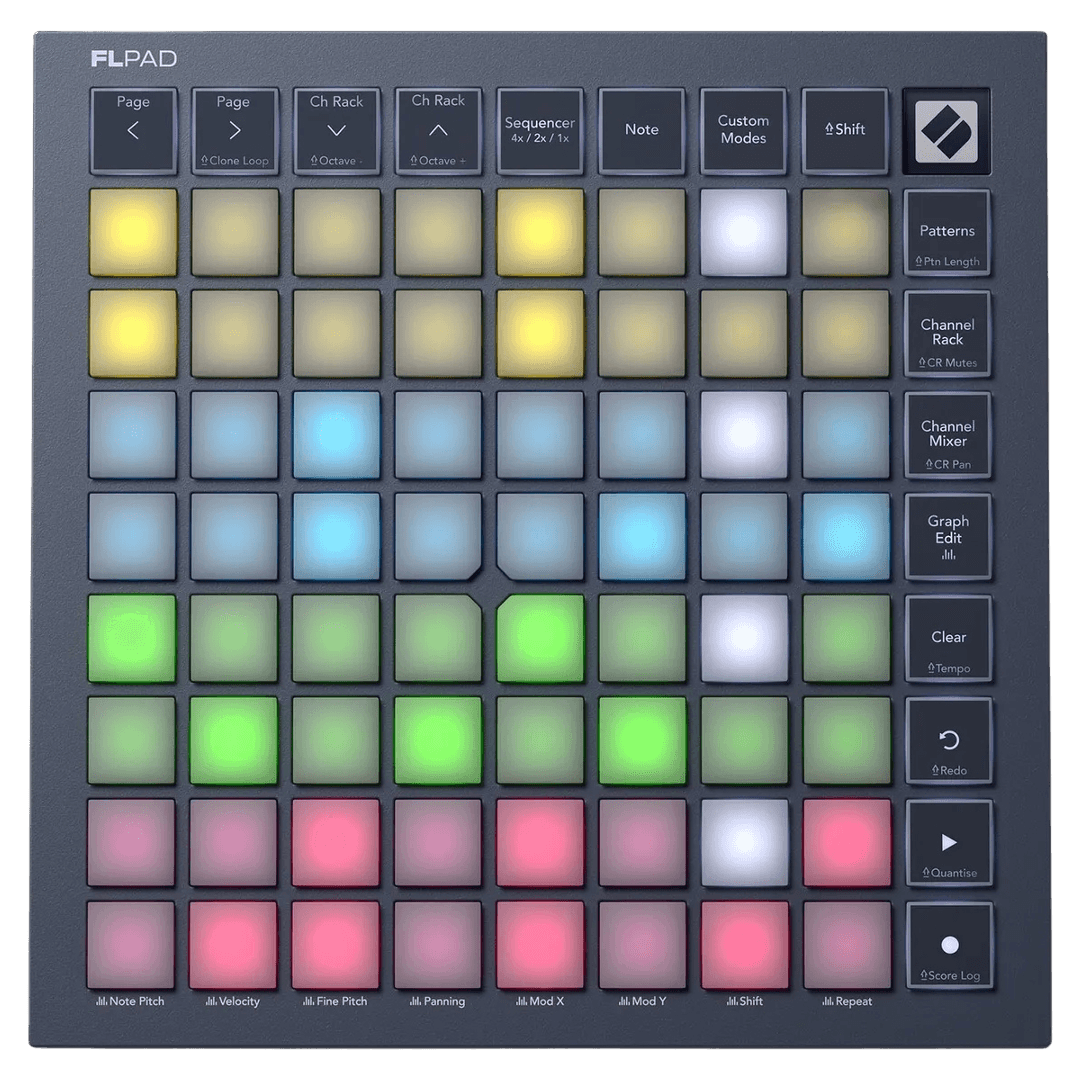Tap the bright green pad in the Mod Y column

click(x=642, y=740)
